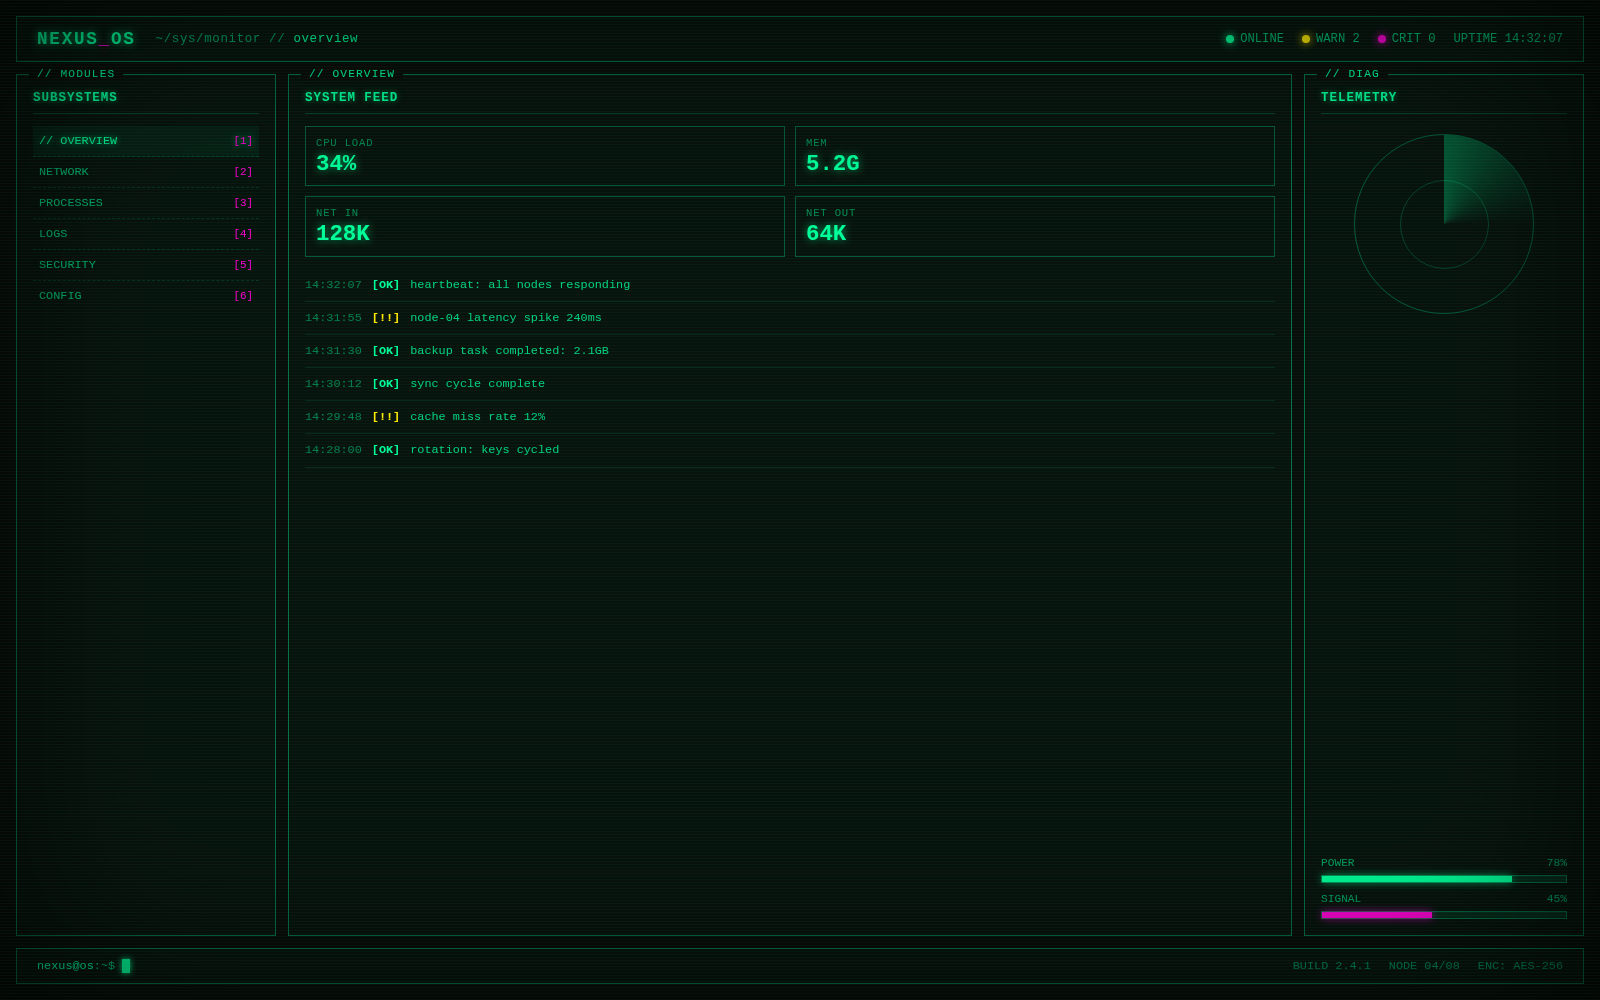Open the PROCESSES subsystem

146,203
